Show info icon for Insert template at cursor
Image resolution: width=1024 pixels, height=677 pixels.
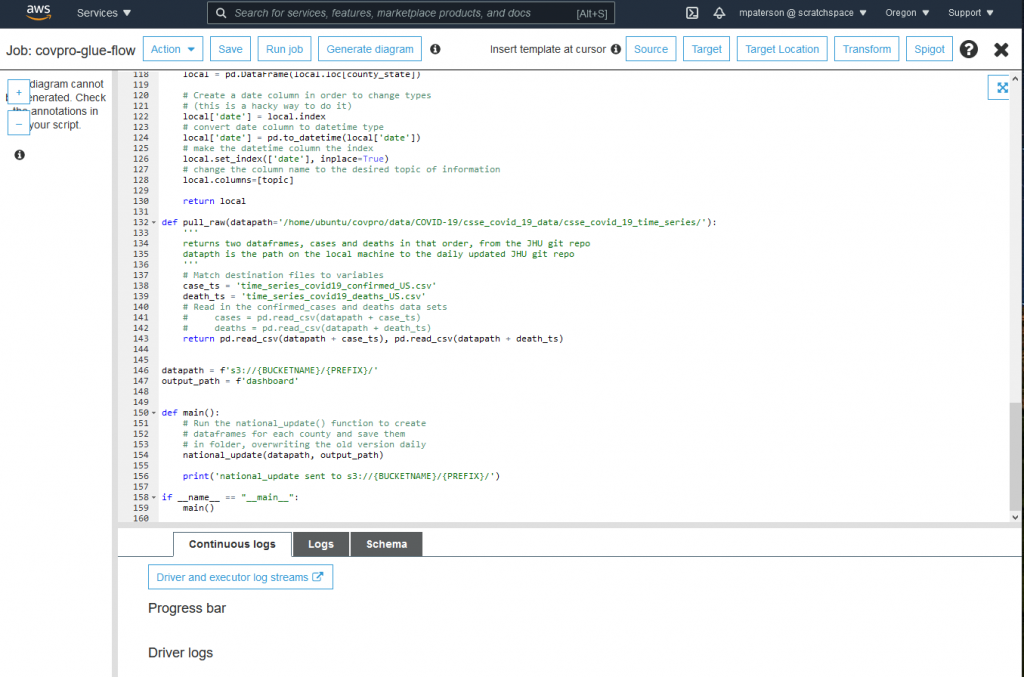[615, 49]
